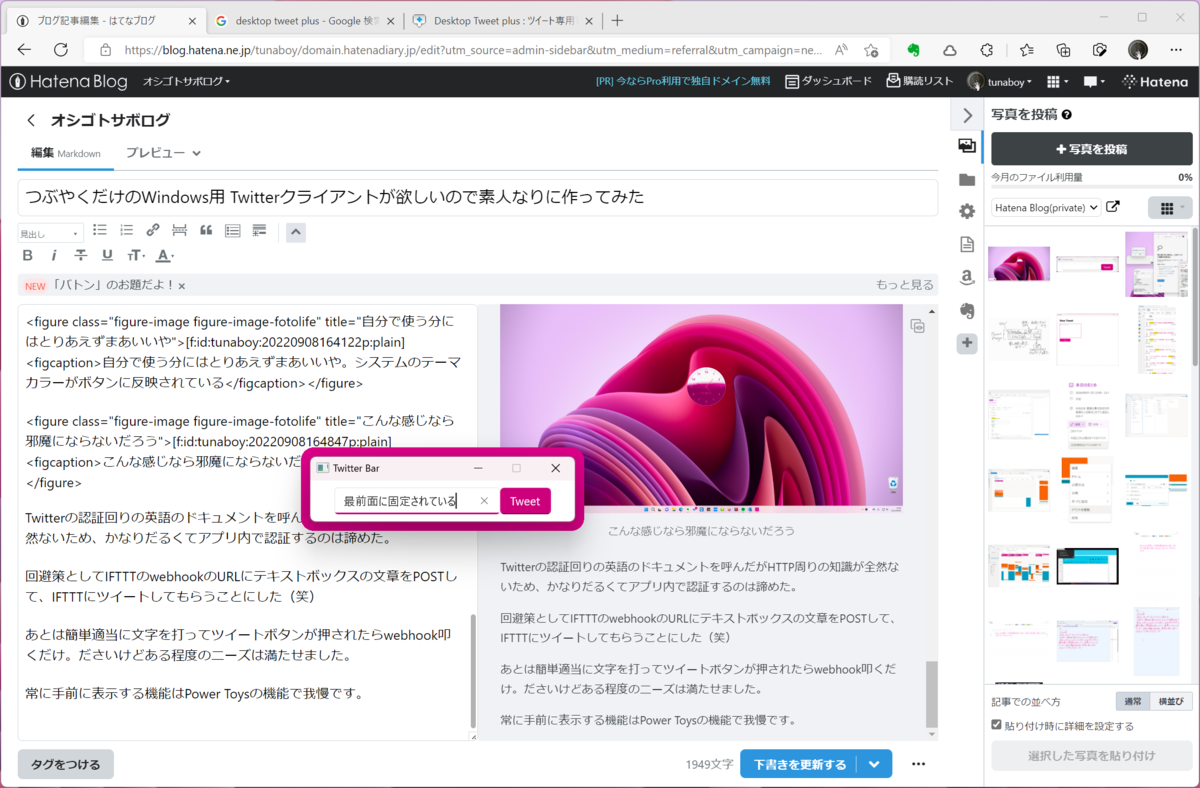Open the 購読リスト link
The width and height of the screenshot is (1200, 788).
(x=920, y=82)
